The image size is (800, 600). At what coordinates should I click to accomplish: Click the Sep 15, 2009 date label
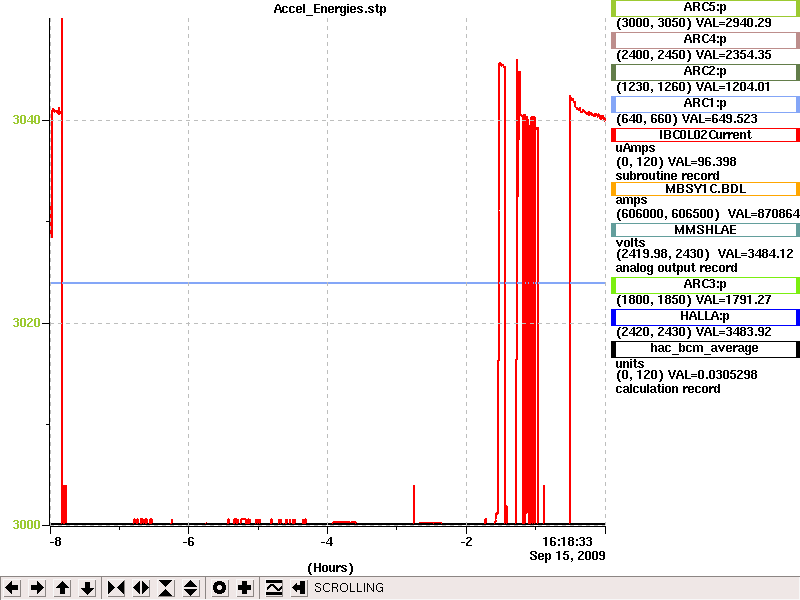[x=567, y=556]
